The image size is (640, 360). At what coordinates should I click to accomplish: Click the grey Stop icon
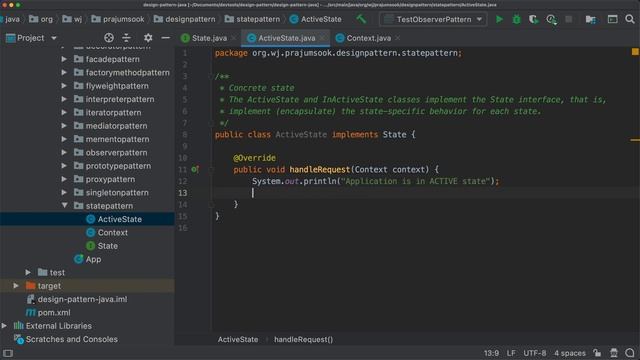569,19
